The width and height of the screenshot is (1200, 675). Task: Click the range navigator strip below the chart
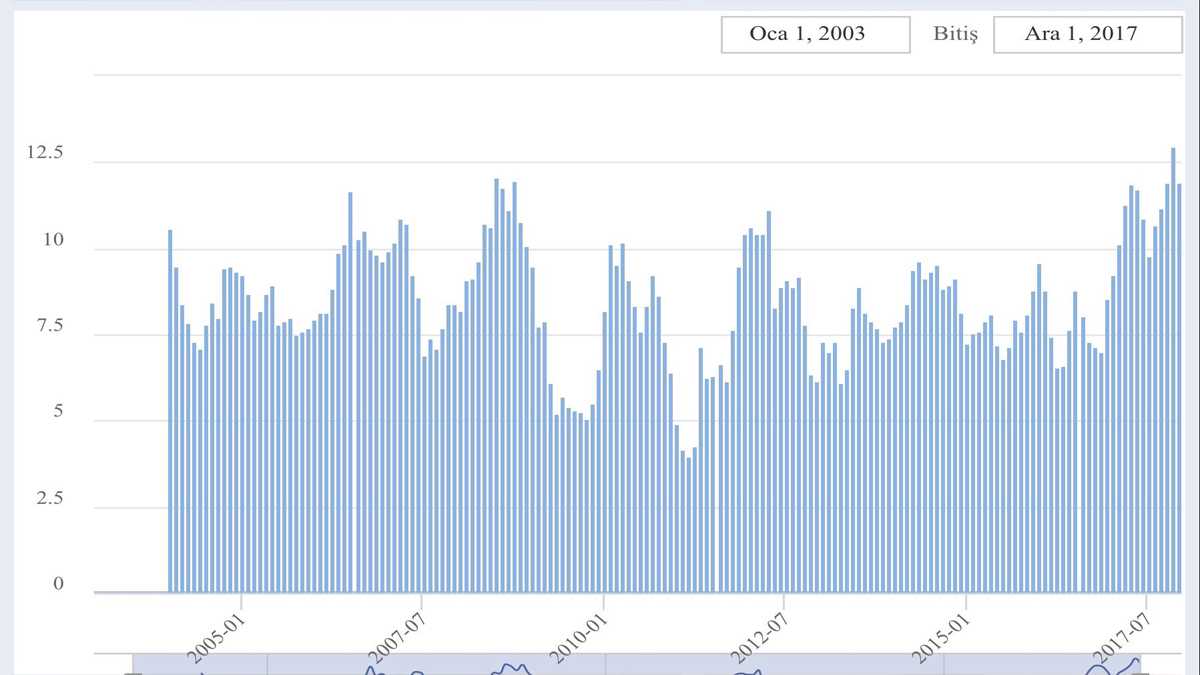point(640,665)
